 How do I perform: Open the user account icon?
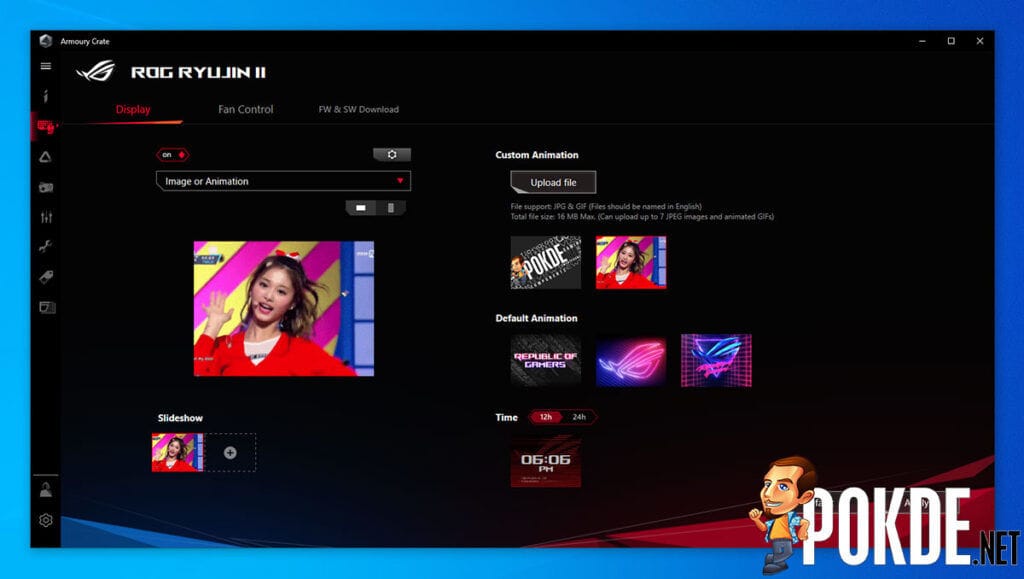tap(46, 490)
